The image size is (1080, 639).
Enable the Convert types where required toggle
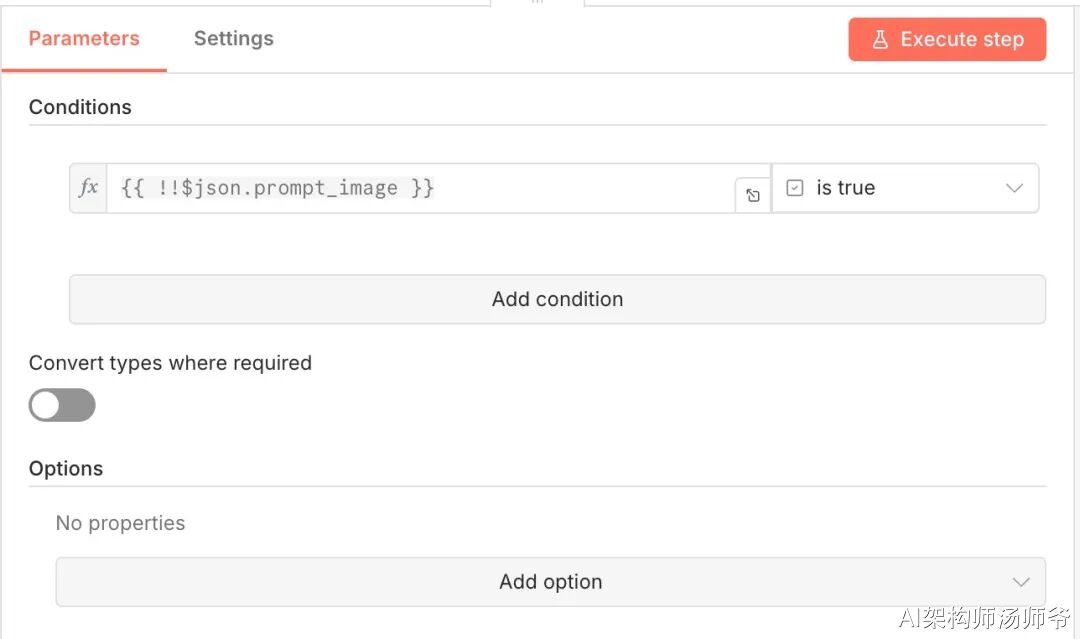(x=62, y=405)
